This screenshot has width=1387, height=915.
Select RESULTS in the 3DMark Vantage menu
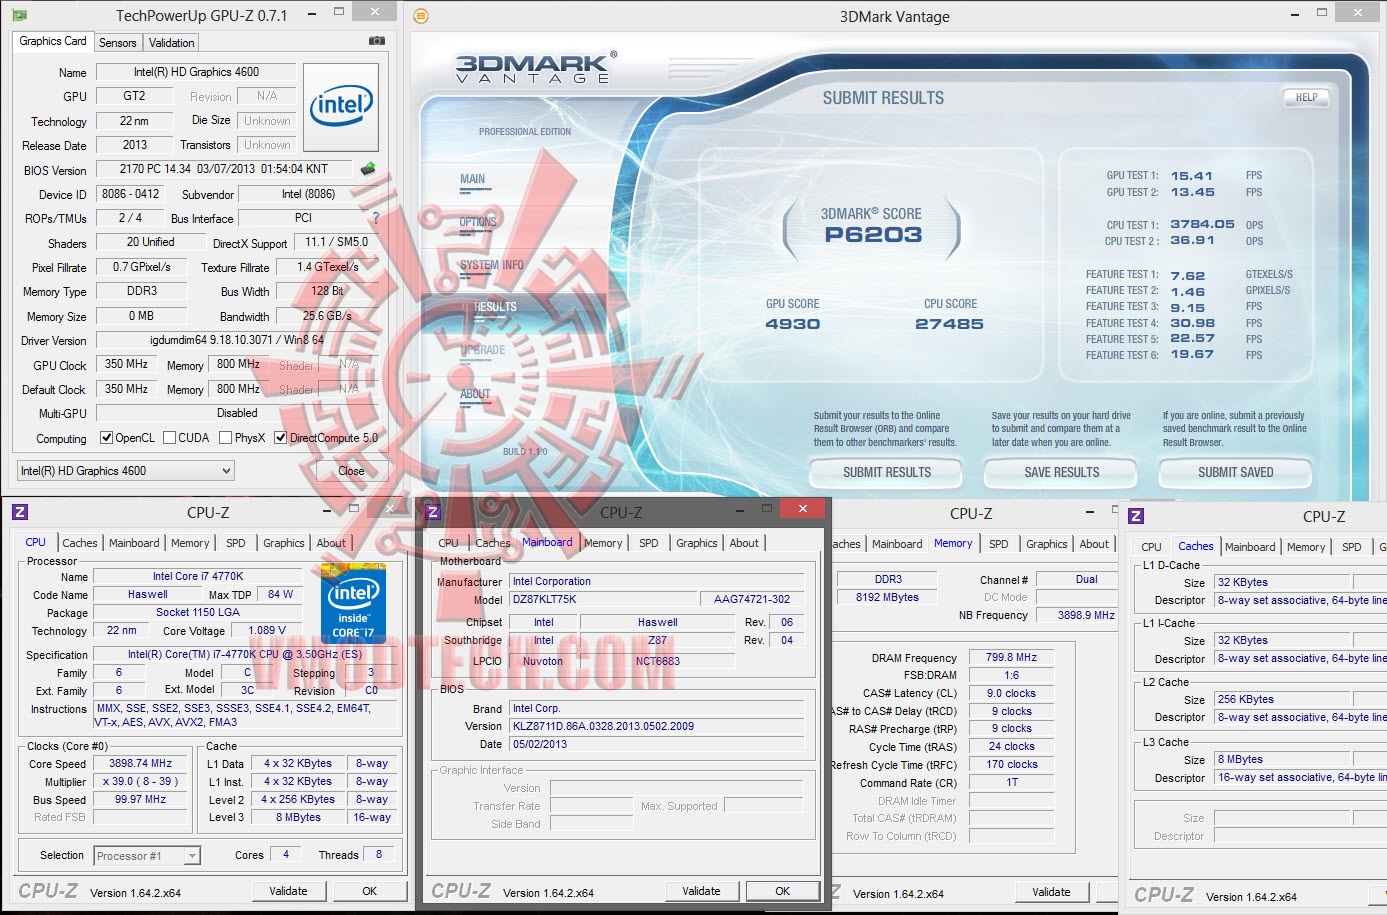[x=495, y=307]
